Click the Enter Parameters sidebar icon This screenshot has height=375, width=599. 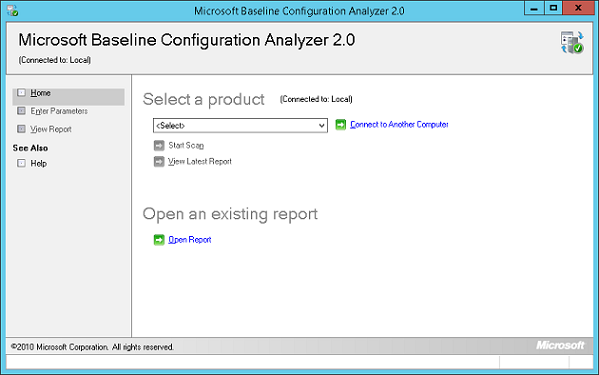click(x=21, y=111)
